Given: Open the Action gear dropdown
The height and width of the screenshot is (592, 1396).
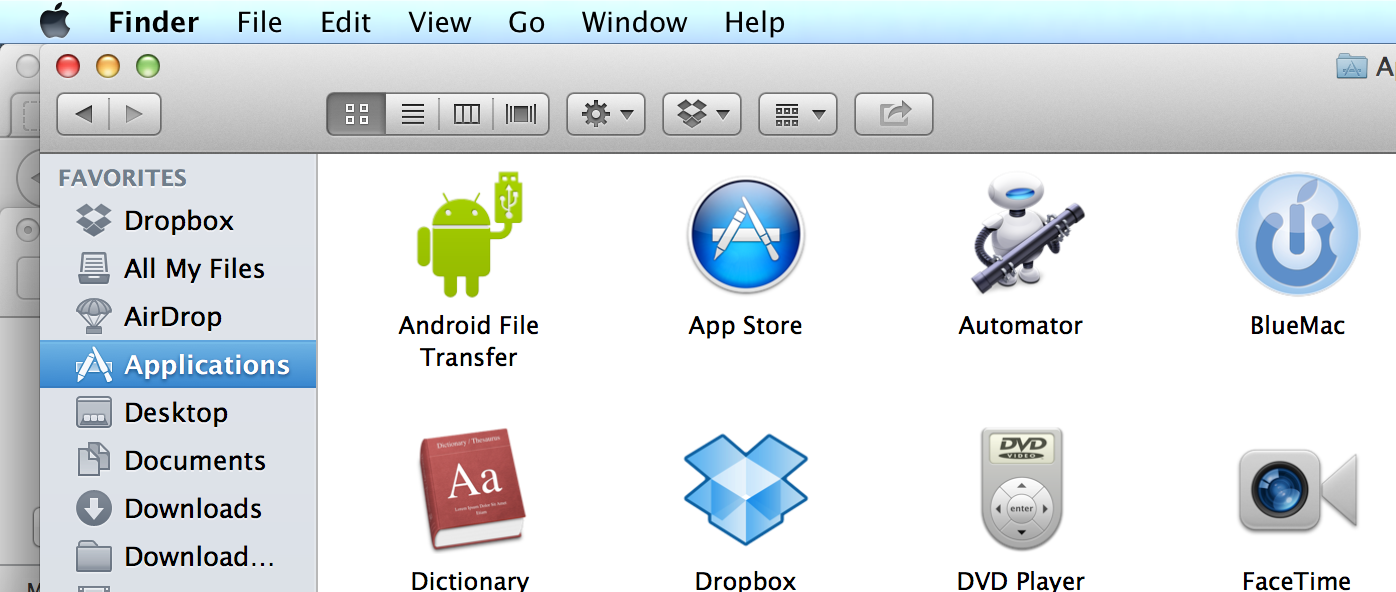Looking at the screenshot, I should click(x=606, y=114).
